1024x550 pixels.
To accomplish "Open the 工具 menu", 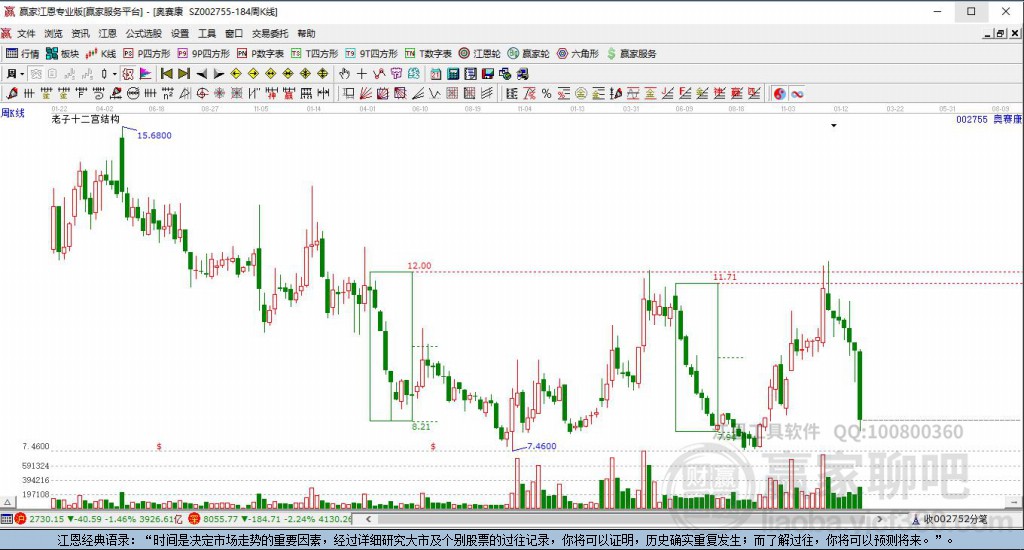I will click(206, 33).
